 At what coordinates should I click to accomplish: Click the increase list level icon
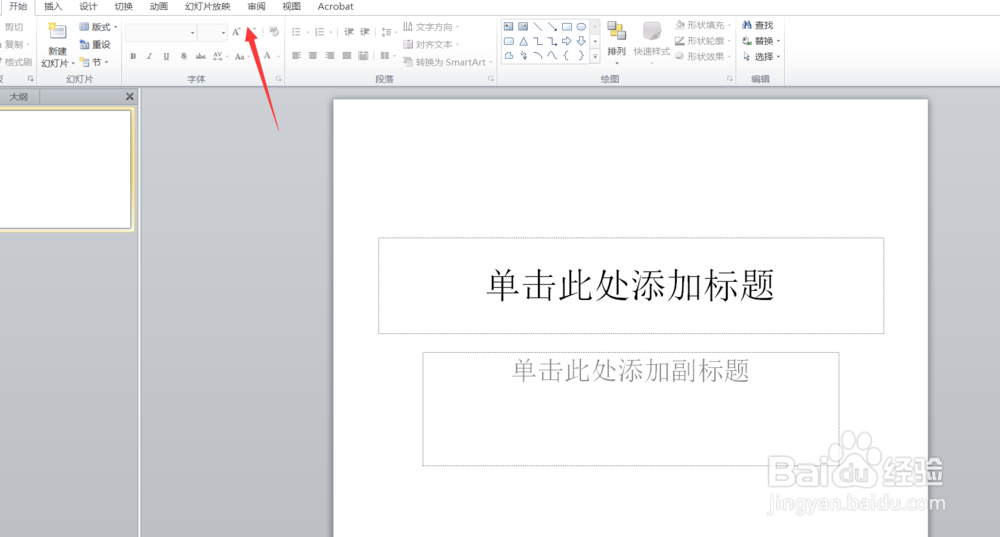(365, 32)
